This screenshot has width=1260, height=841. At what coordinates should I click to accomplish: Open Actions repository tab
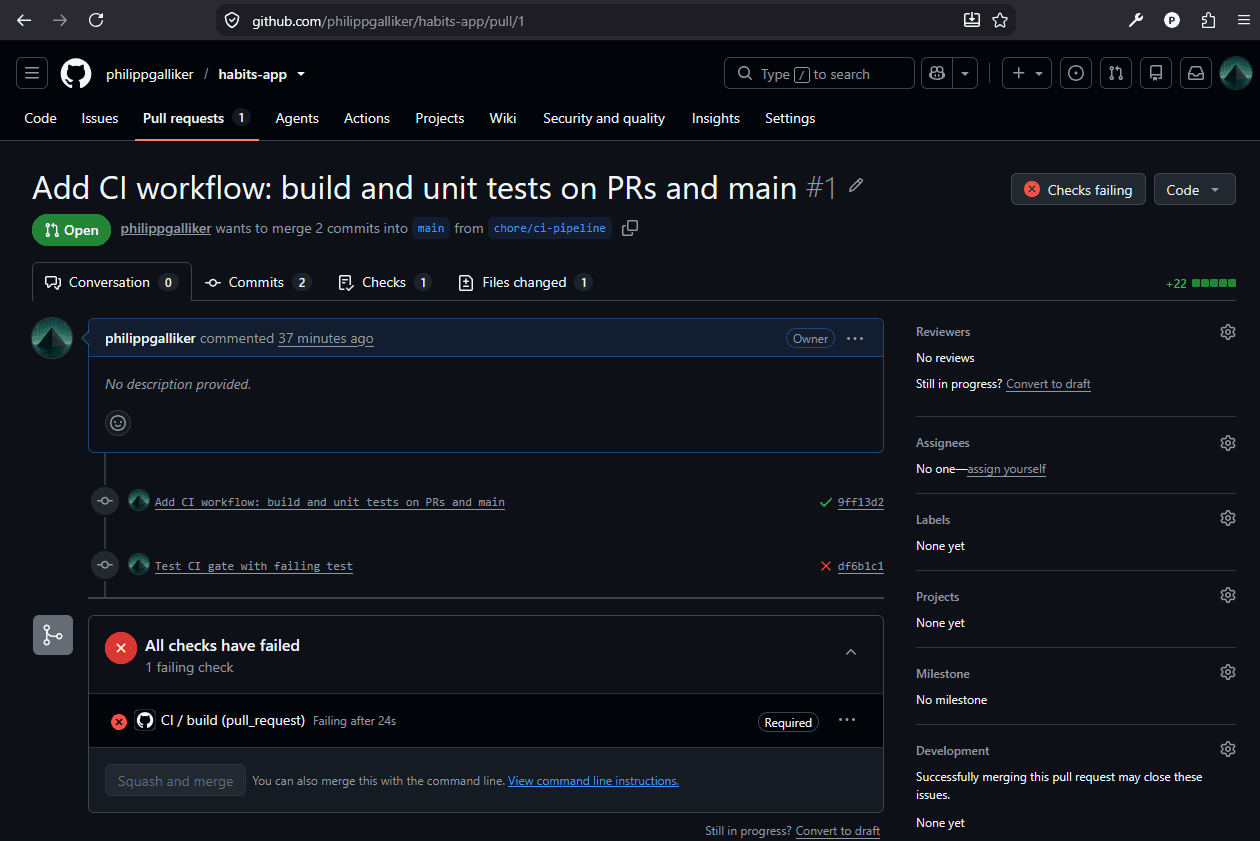tap(367, 118)
